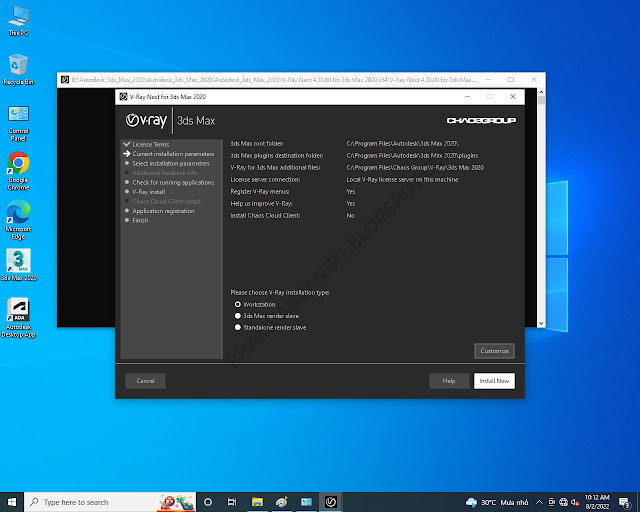
Task: Click the 'No' value for Chaos Cloud Client
Action: coord(350,216)
